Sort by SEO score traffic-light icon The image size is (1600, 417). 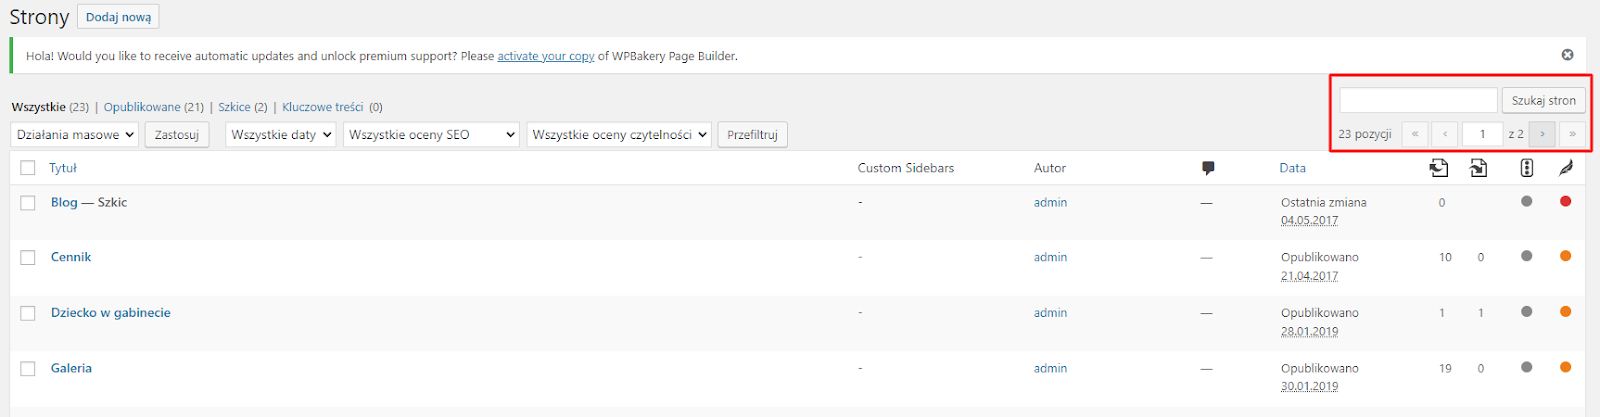[1526, 168]
